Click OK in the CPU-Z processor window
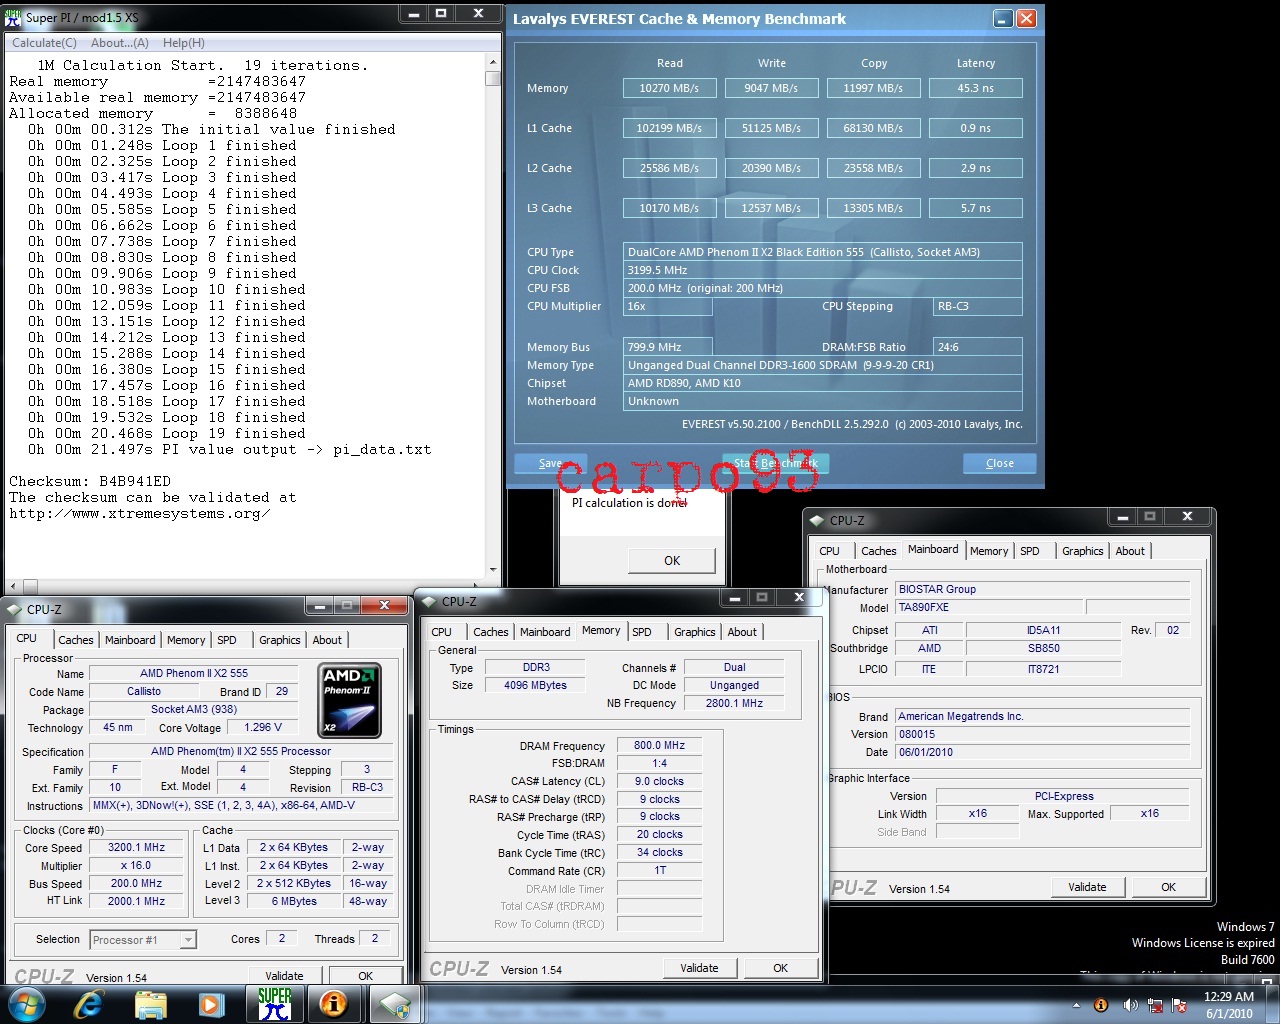Viewport: 1280px width, 1024px height. [365, 976]
